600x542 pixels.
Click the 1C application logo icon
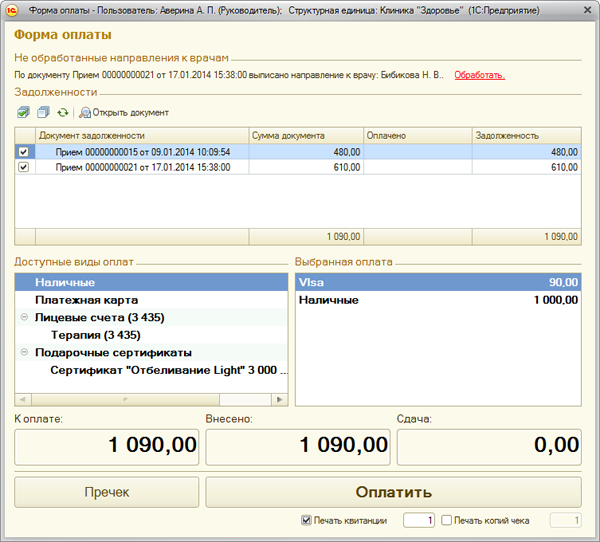tap(12, 10)
